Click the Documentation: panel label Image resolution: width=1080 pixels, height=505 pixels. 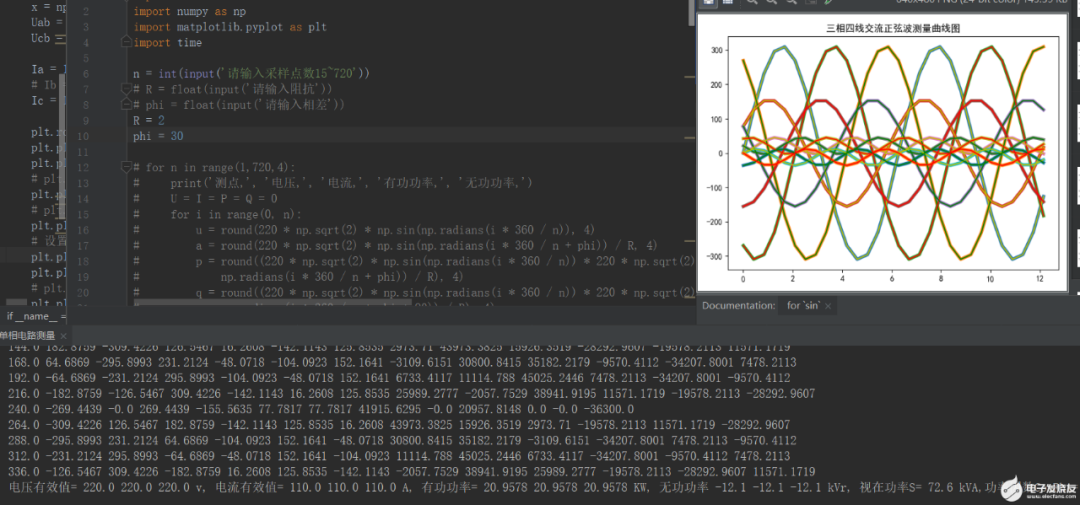(738, 306)
